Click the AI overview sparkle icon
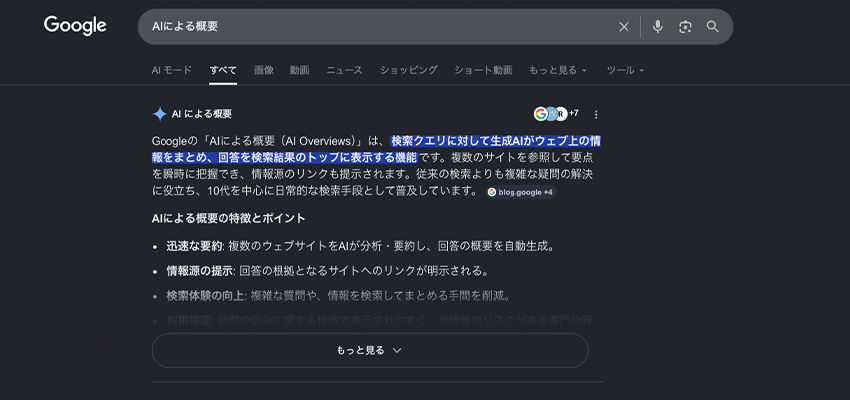Image resolution: width=850 pixels, height=400 pixels. coord(159,114)
